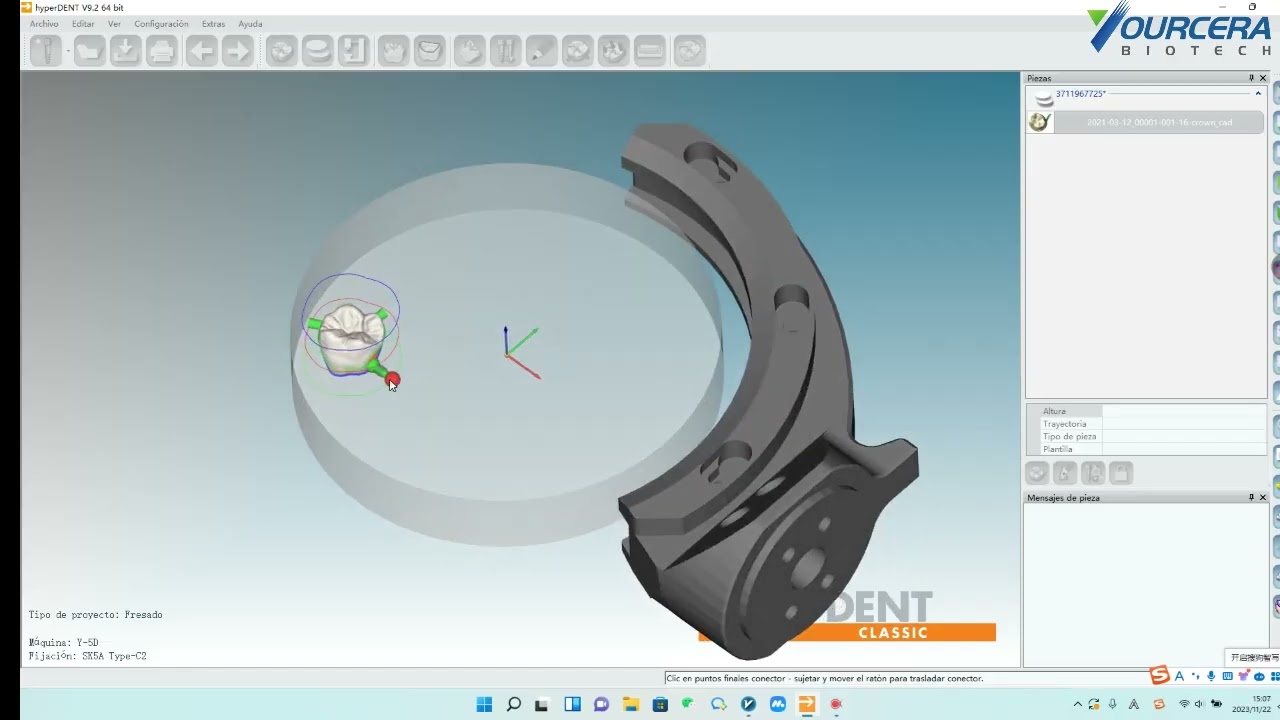Open Microsoft Store from the taskbar
This screenshot has height=720, width=1280.
tap(660, 704)
